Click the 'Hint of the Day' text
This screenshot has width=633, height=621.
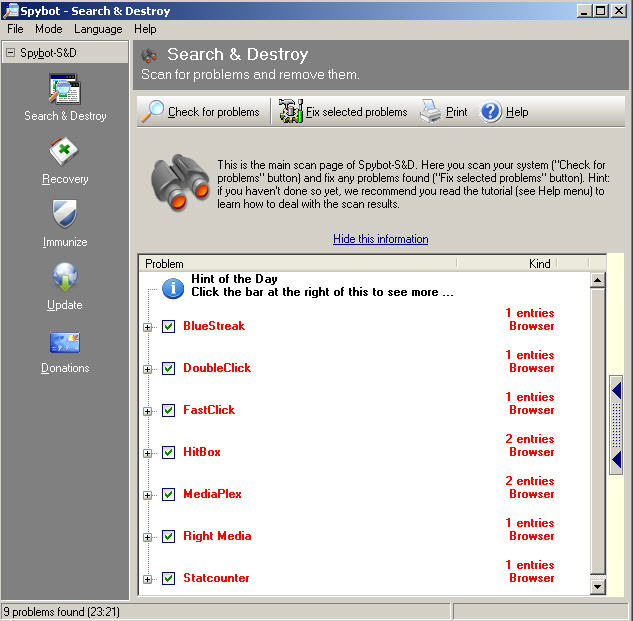point(234,279)
